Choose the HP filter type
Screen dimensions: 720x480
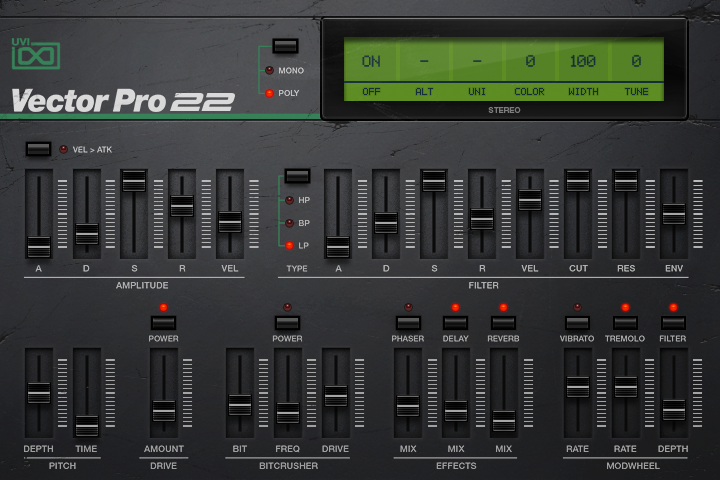coord(289,200)
